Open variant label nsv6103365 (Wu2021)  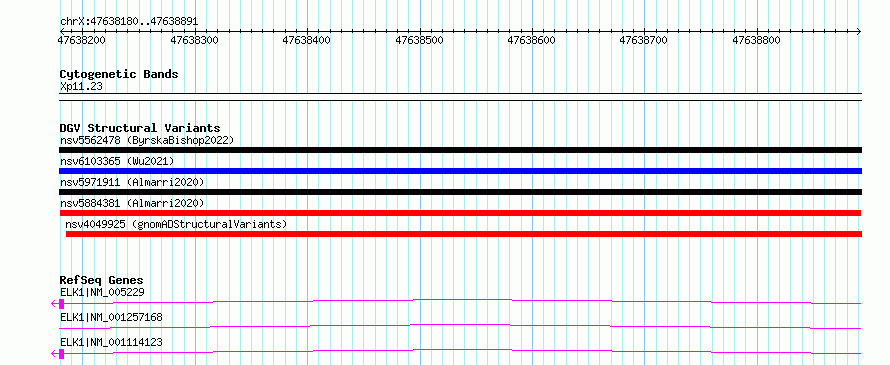pos(117,161)
